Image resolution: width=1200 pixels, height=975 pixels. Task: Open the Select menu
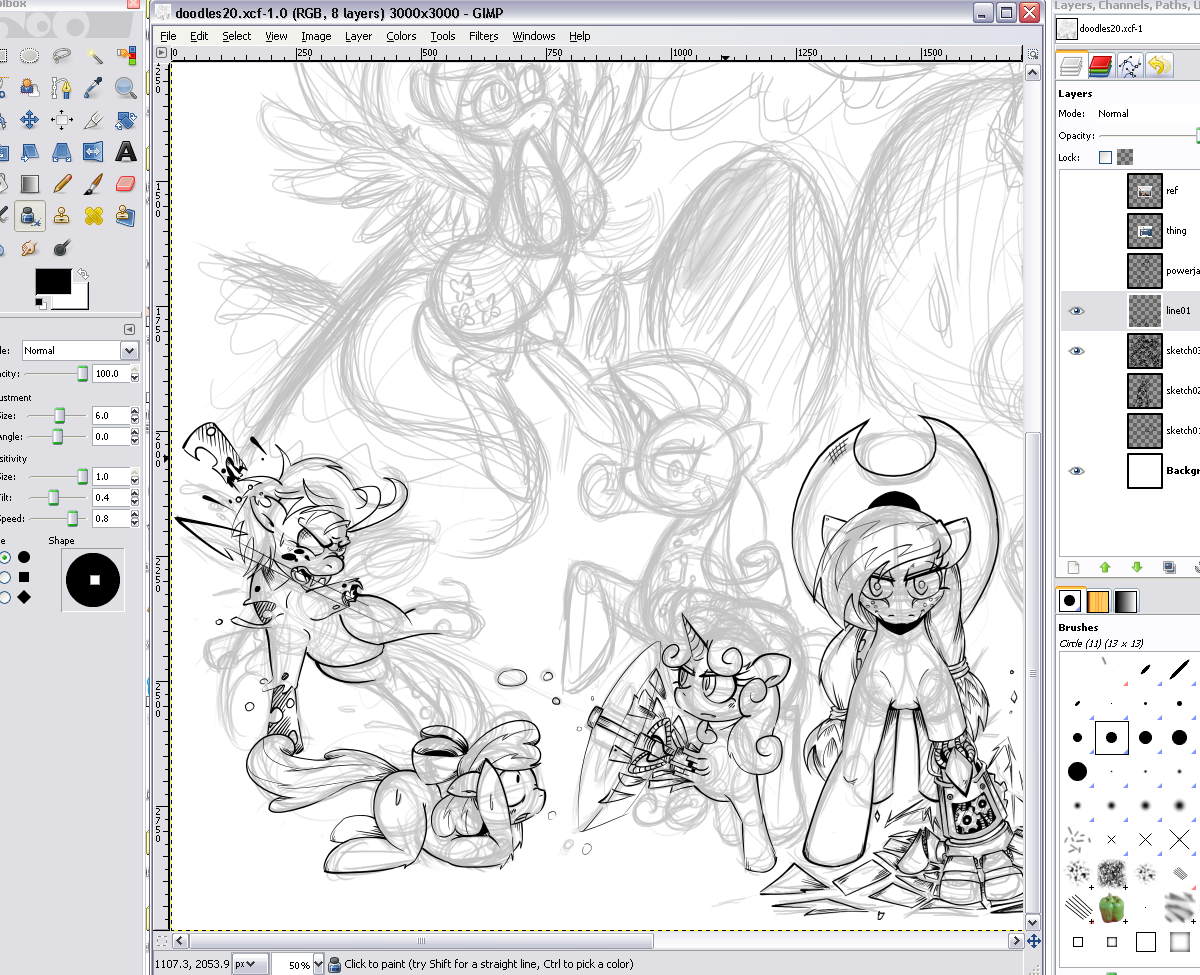(237, 36)
